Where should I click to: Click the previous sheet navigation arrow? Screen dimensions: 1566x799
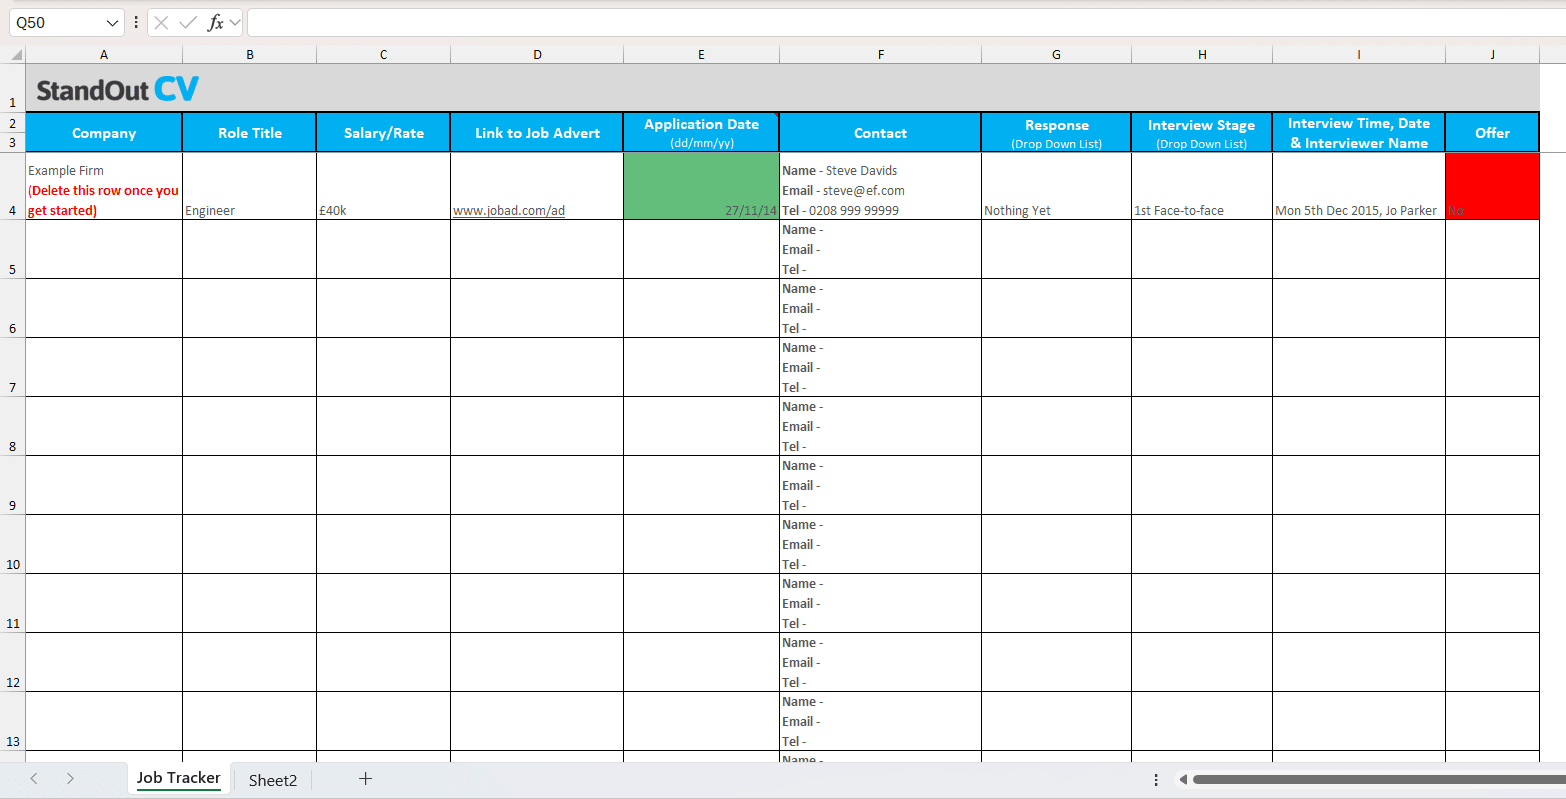pyautogui.click(x=34, y=778)
